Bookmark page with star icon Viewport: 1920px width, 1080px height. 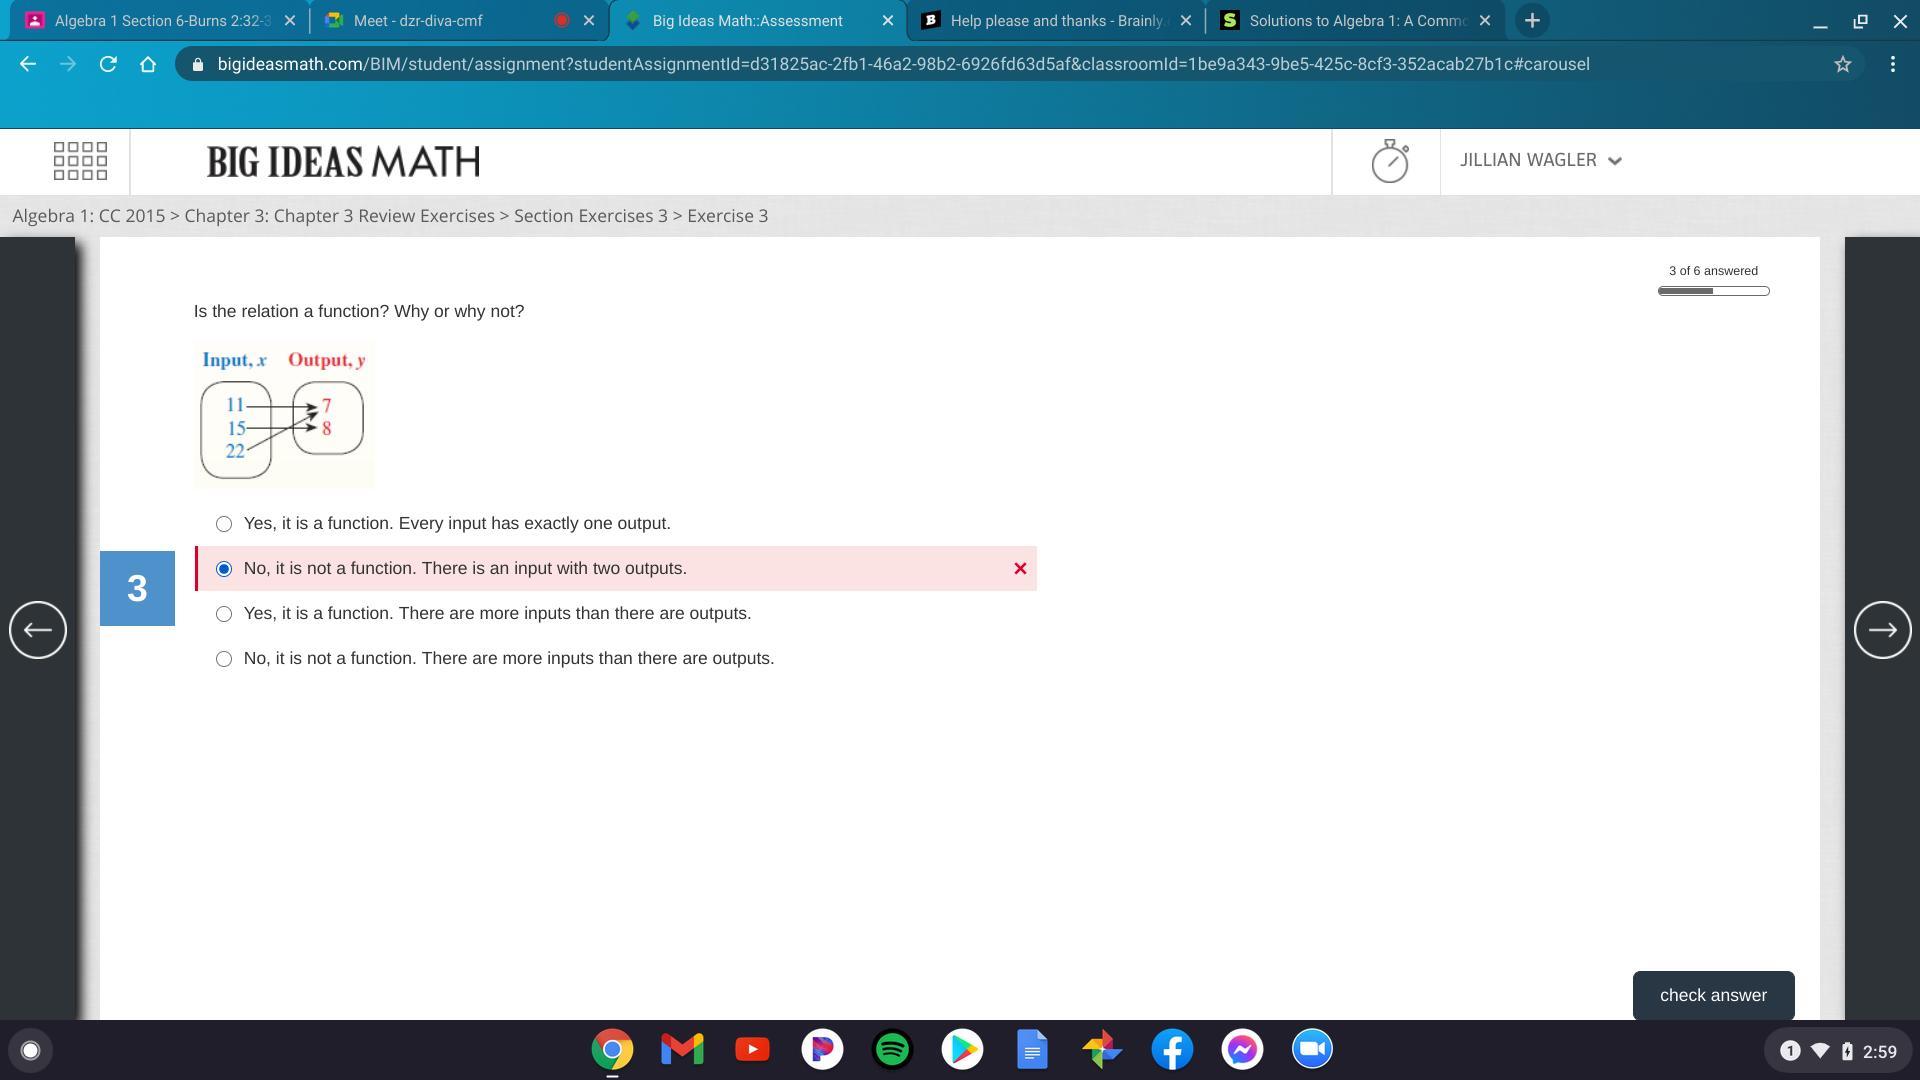tap(1842, 64)
